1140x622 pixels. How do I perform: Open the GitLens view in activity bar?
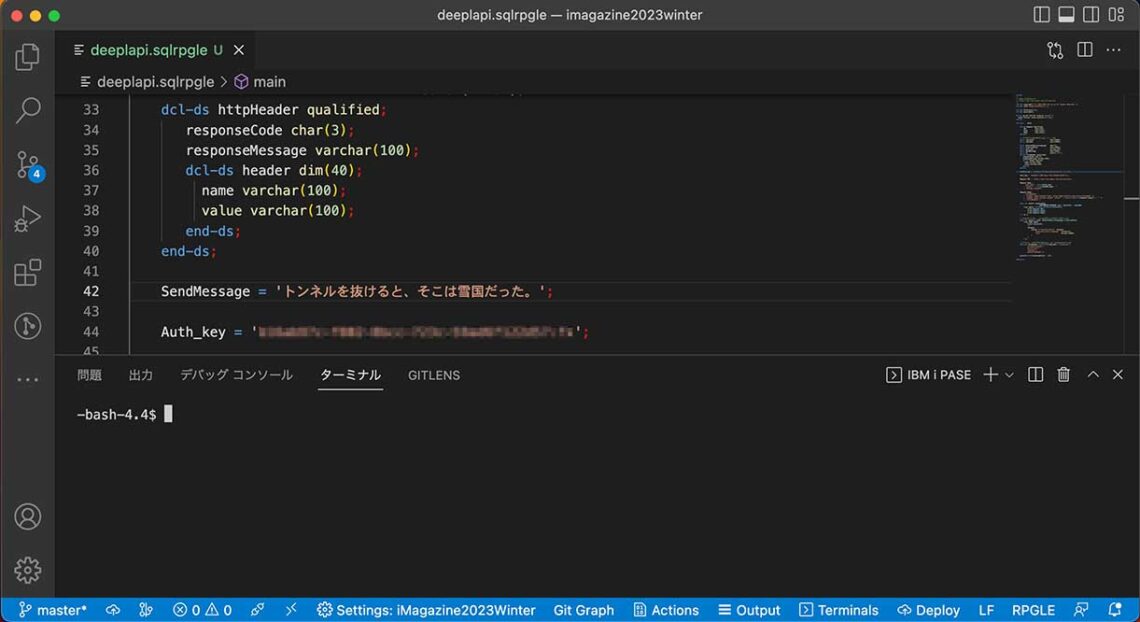click(x=28, y=326)
